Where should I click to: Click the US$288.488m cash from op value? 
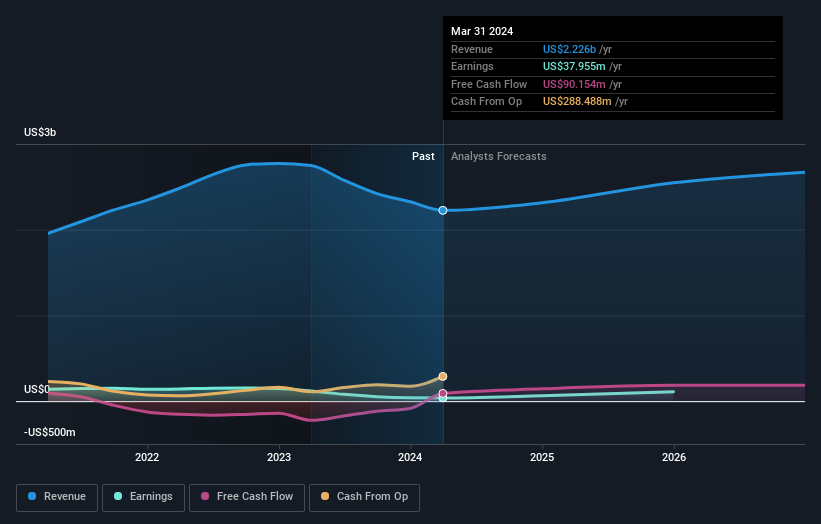coord(577,102)
